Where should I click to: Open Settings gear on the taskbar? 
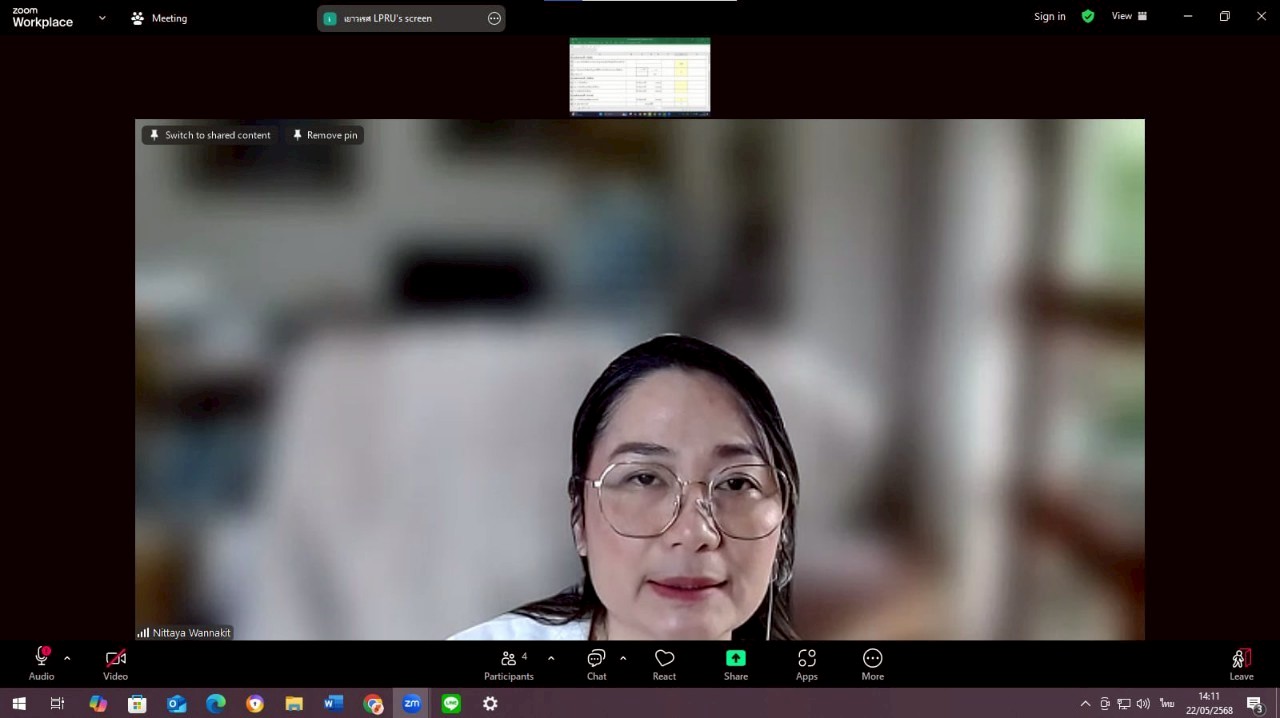(x=490, y=704)
